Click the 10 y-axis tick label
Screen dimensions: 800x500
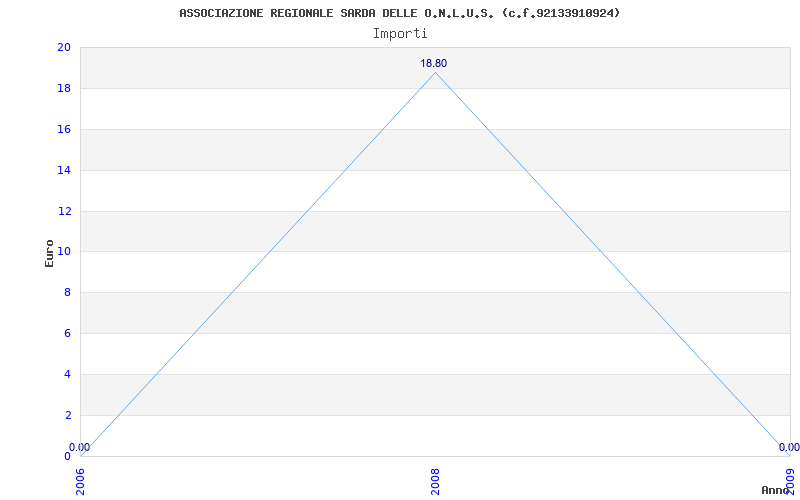click(64, 252)
